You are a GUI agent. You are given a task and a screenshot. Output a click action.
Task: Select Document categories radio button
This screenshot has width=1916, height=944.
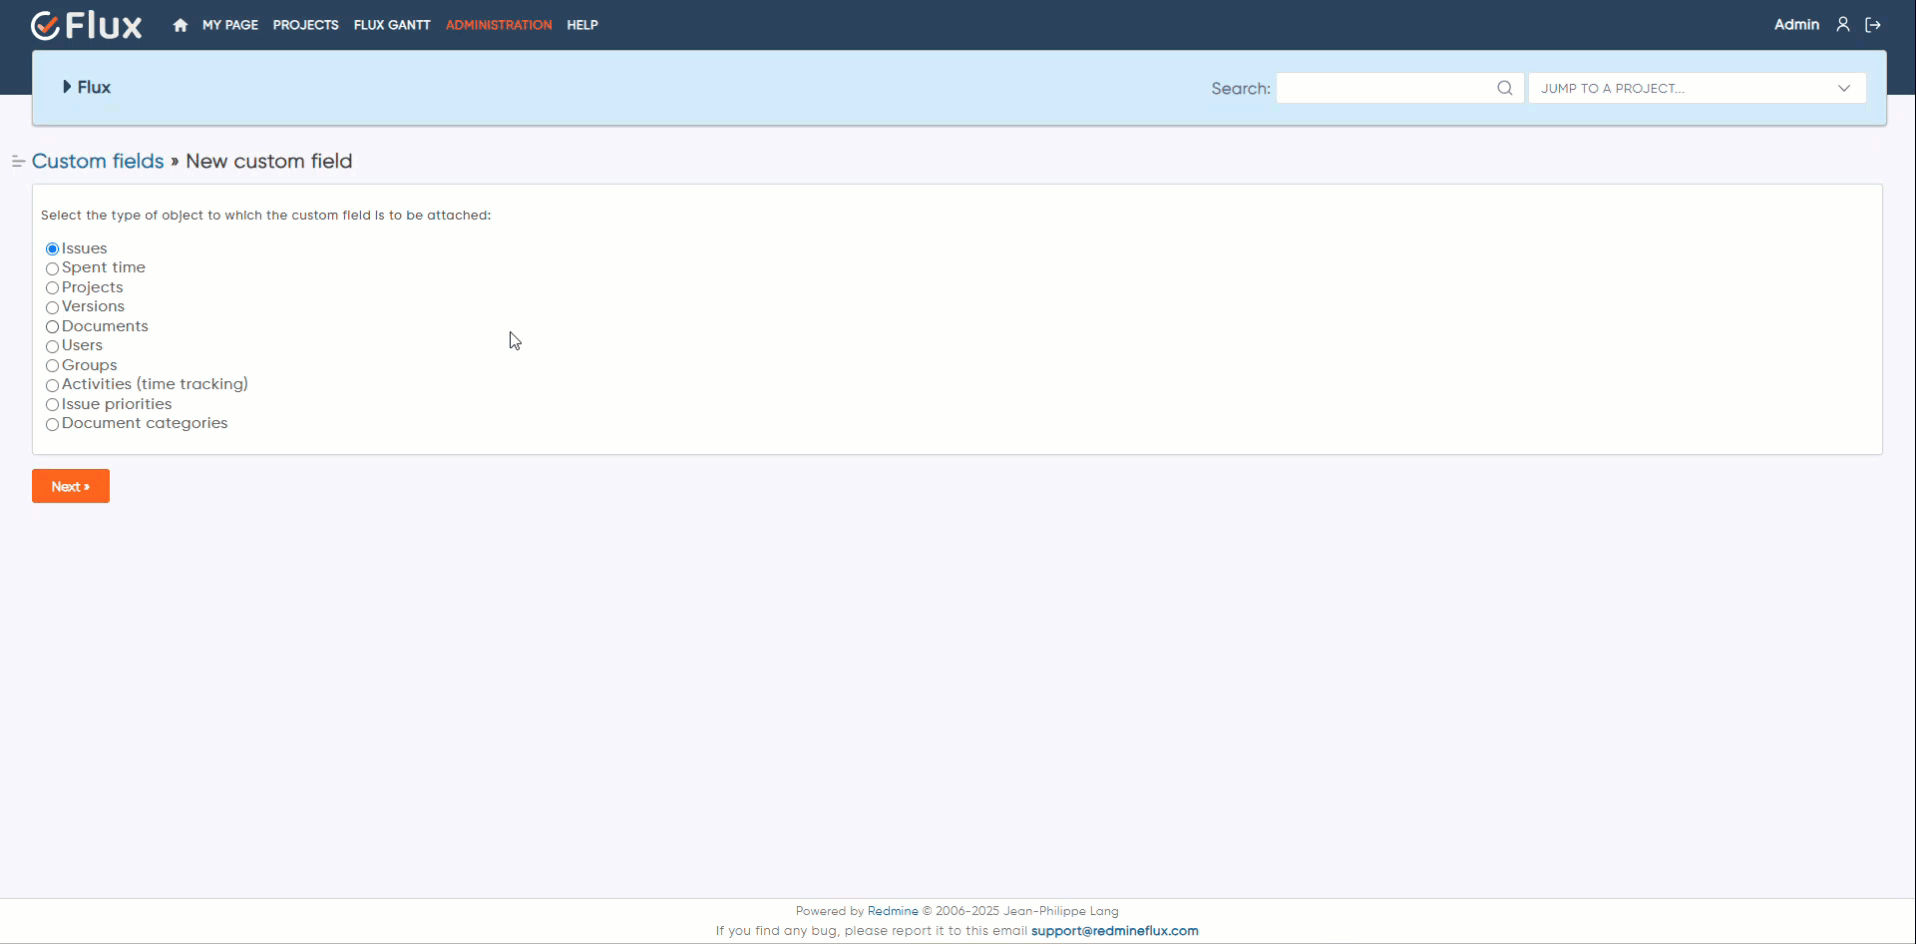pyautogui.click(x=52, y=424)
